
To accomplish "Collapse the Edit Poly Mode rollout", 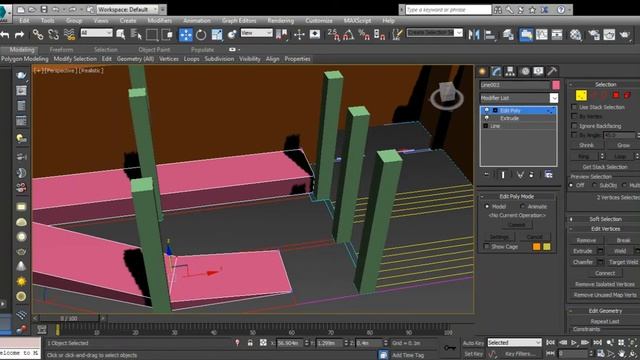I will point(517,196).
